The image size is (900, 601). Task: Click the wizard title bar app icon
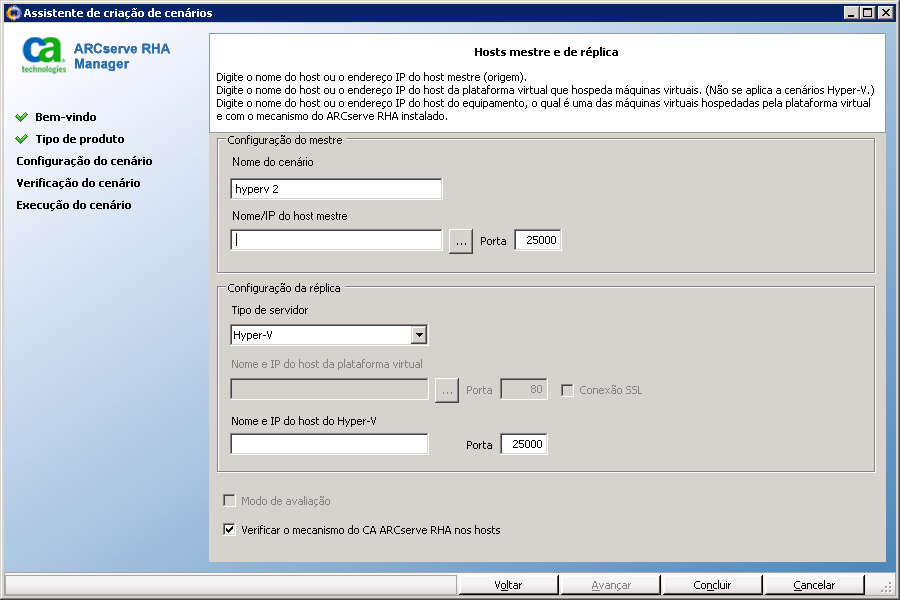[x=13, y=13]
